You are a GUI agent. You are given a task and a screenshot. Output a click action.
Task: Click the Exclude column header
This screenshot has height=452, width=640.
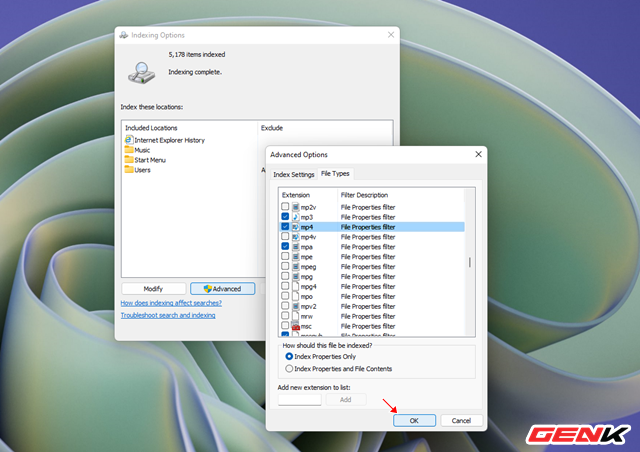(271, 128)
